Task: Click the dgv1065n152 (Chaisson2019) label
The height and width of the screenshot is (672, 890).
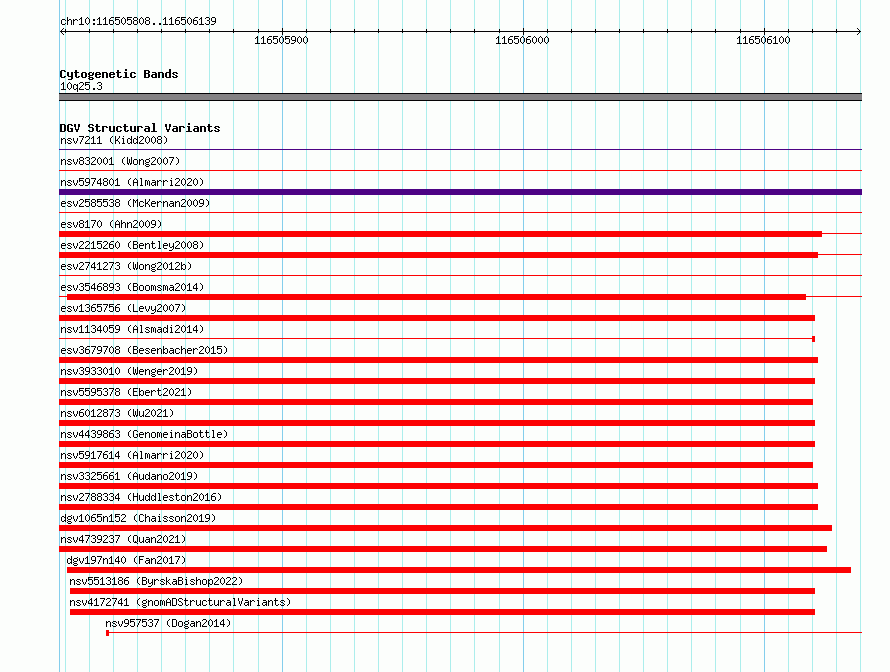Action: (x=138, y=518)
